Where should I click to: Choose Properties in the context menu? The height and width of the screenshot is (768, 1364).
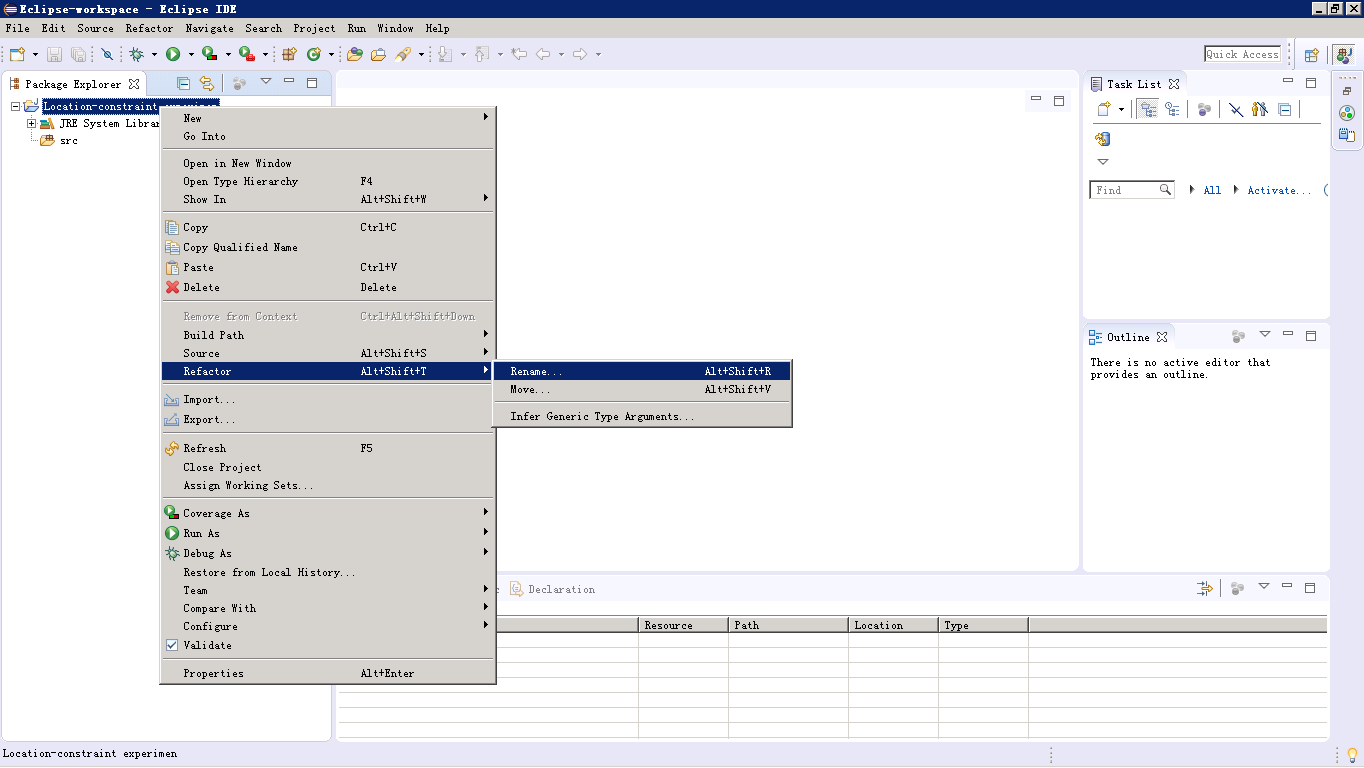[x=328, y=673]
